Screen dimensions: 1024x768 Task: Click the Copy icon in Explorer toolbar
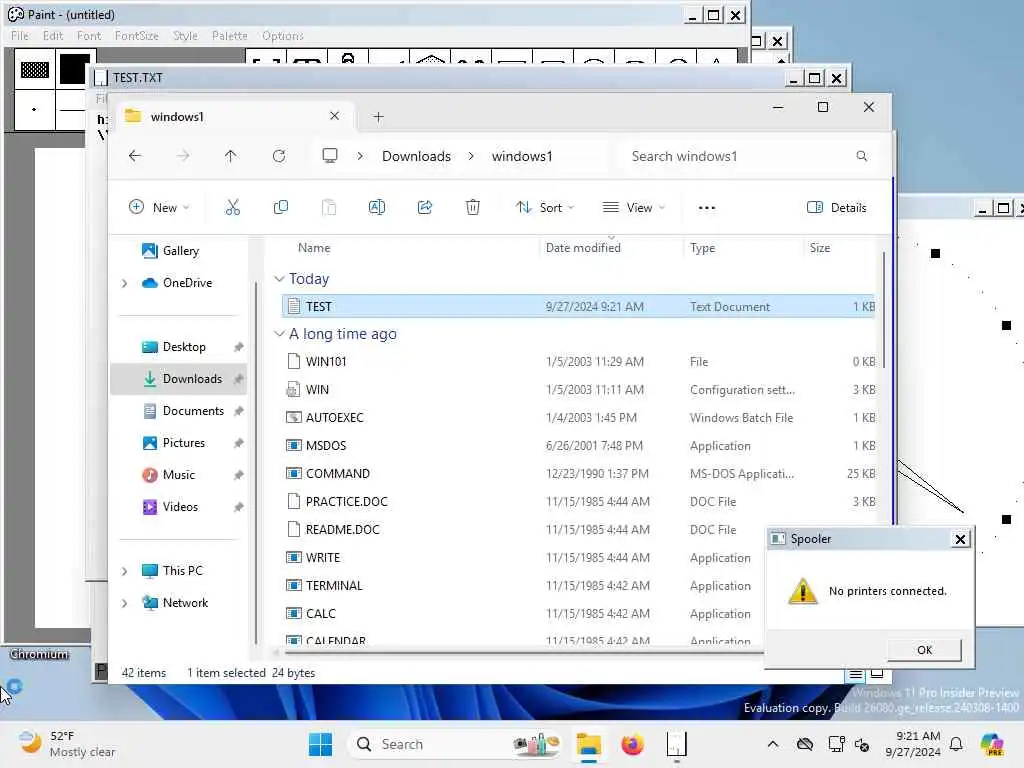(281, 208)
